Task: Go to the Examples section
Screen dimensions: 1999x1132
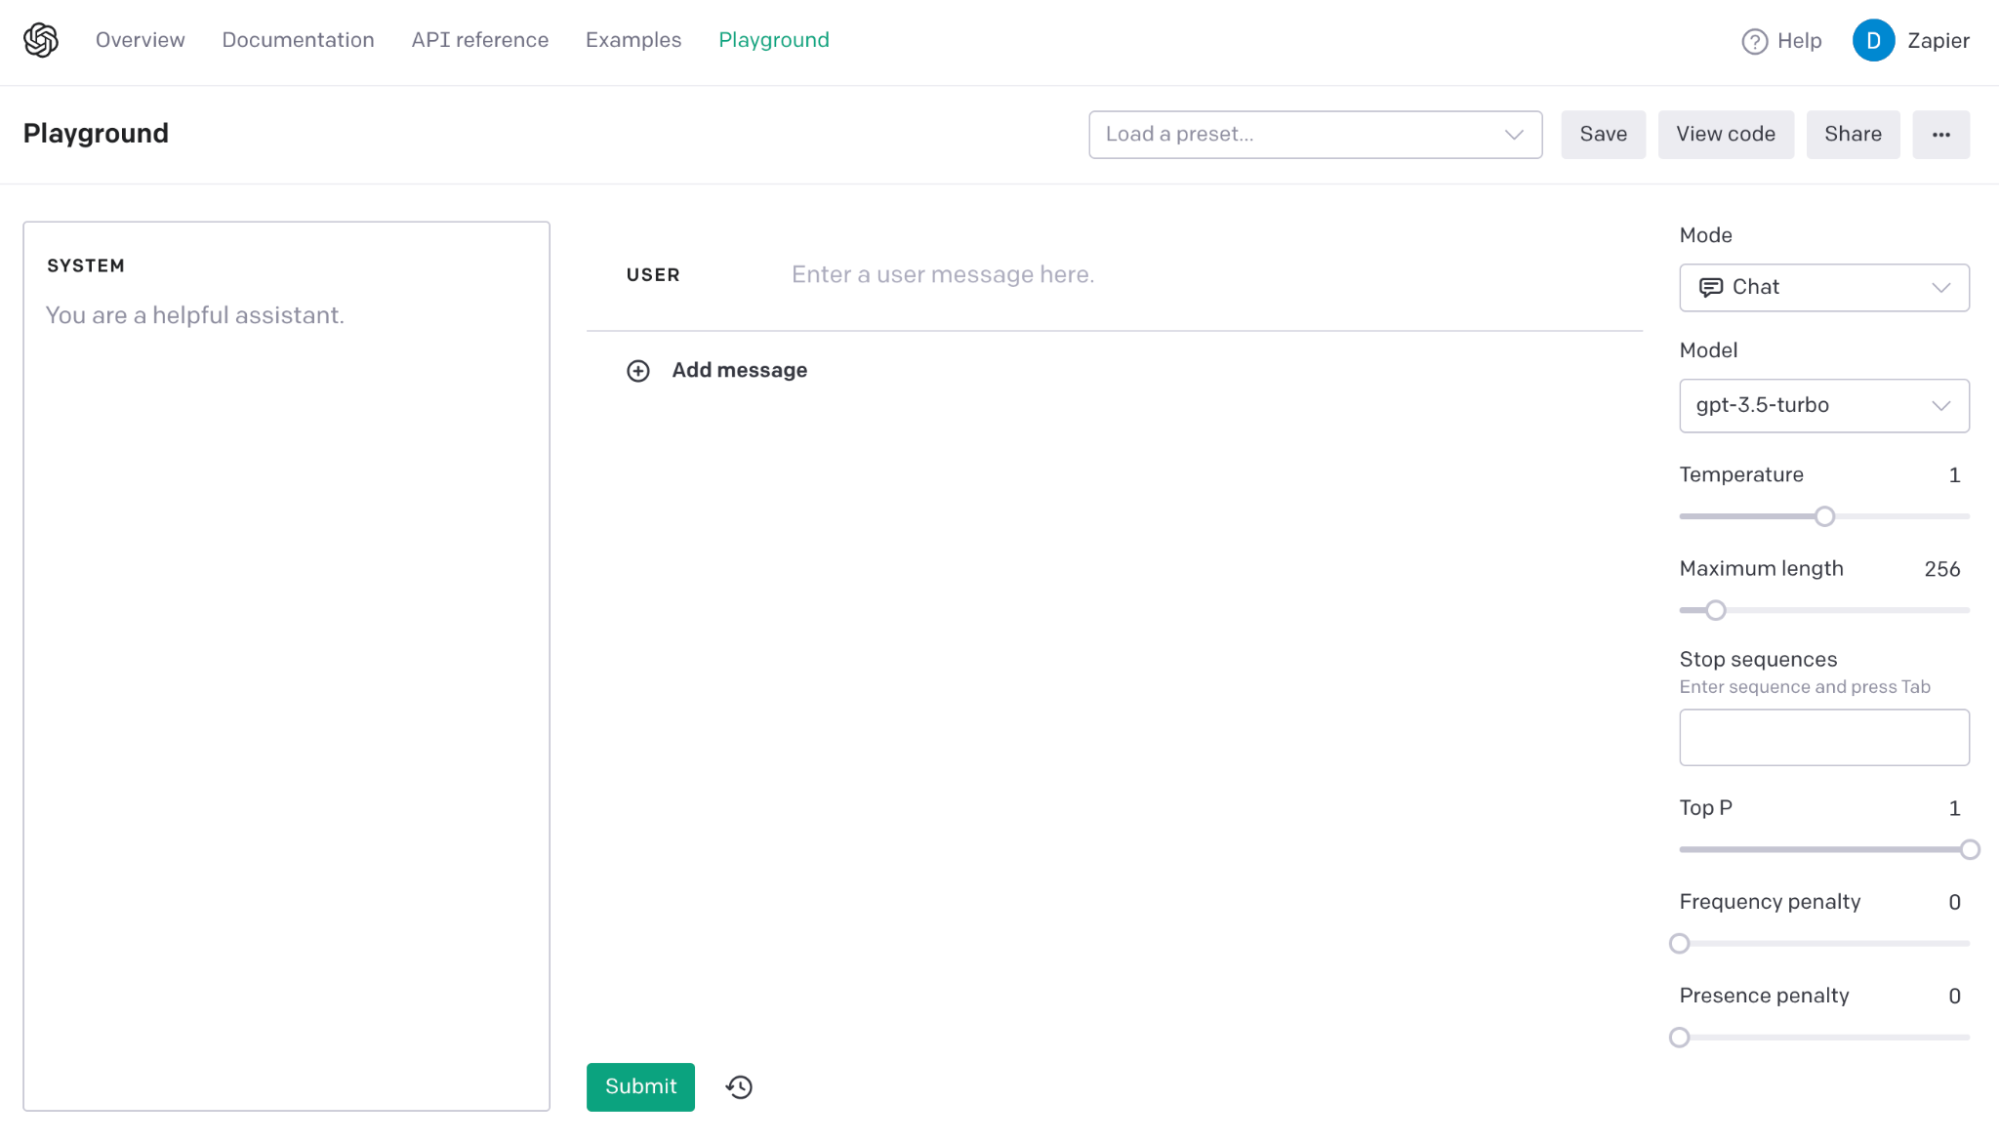Action: click(x=632, y=40)
